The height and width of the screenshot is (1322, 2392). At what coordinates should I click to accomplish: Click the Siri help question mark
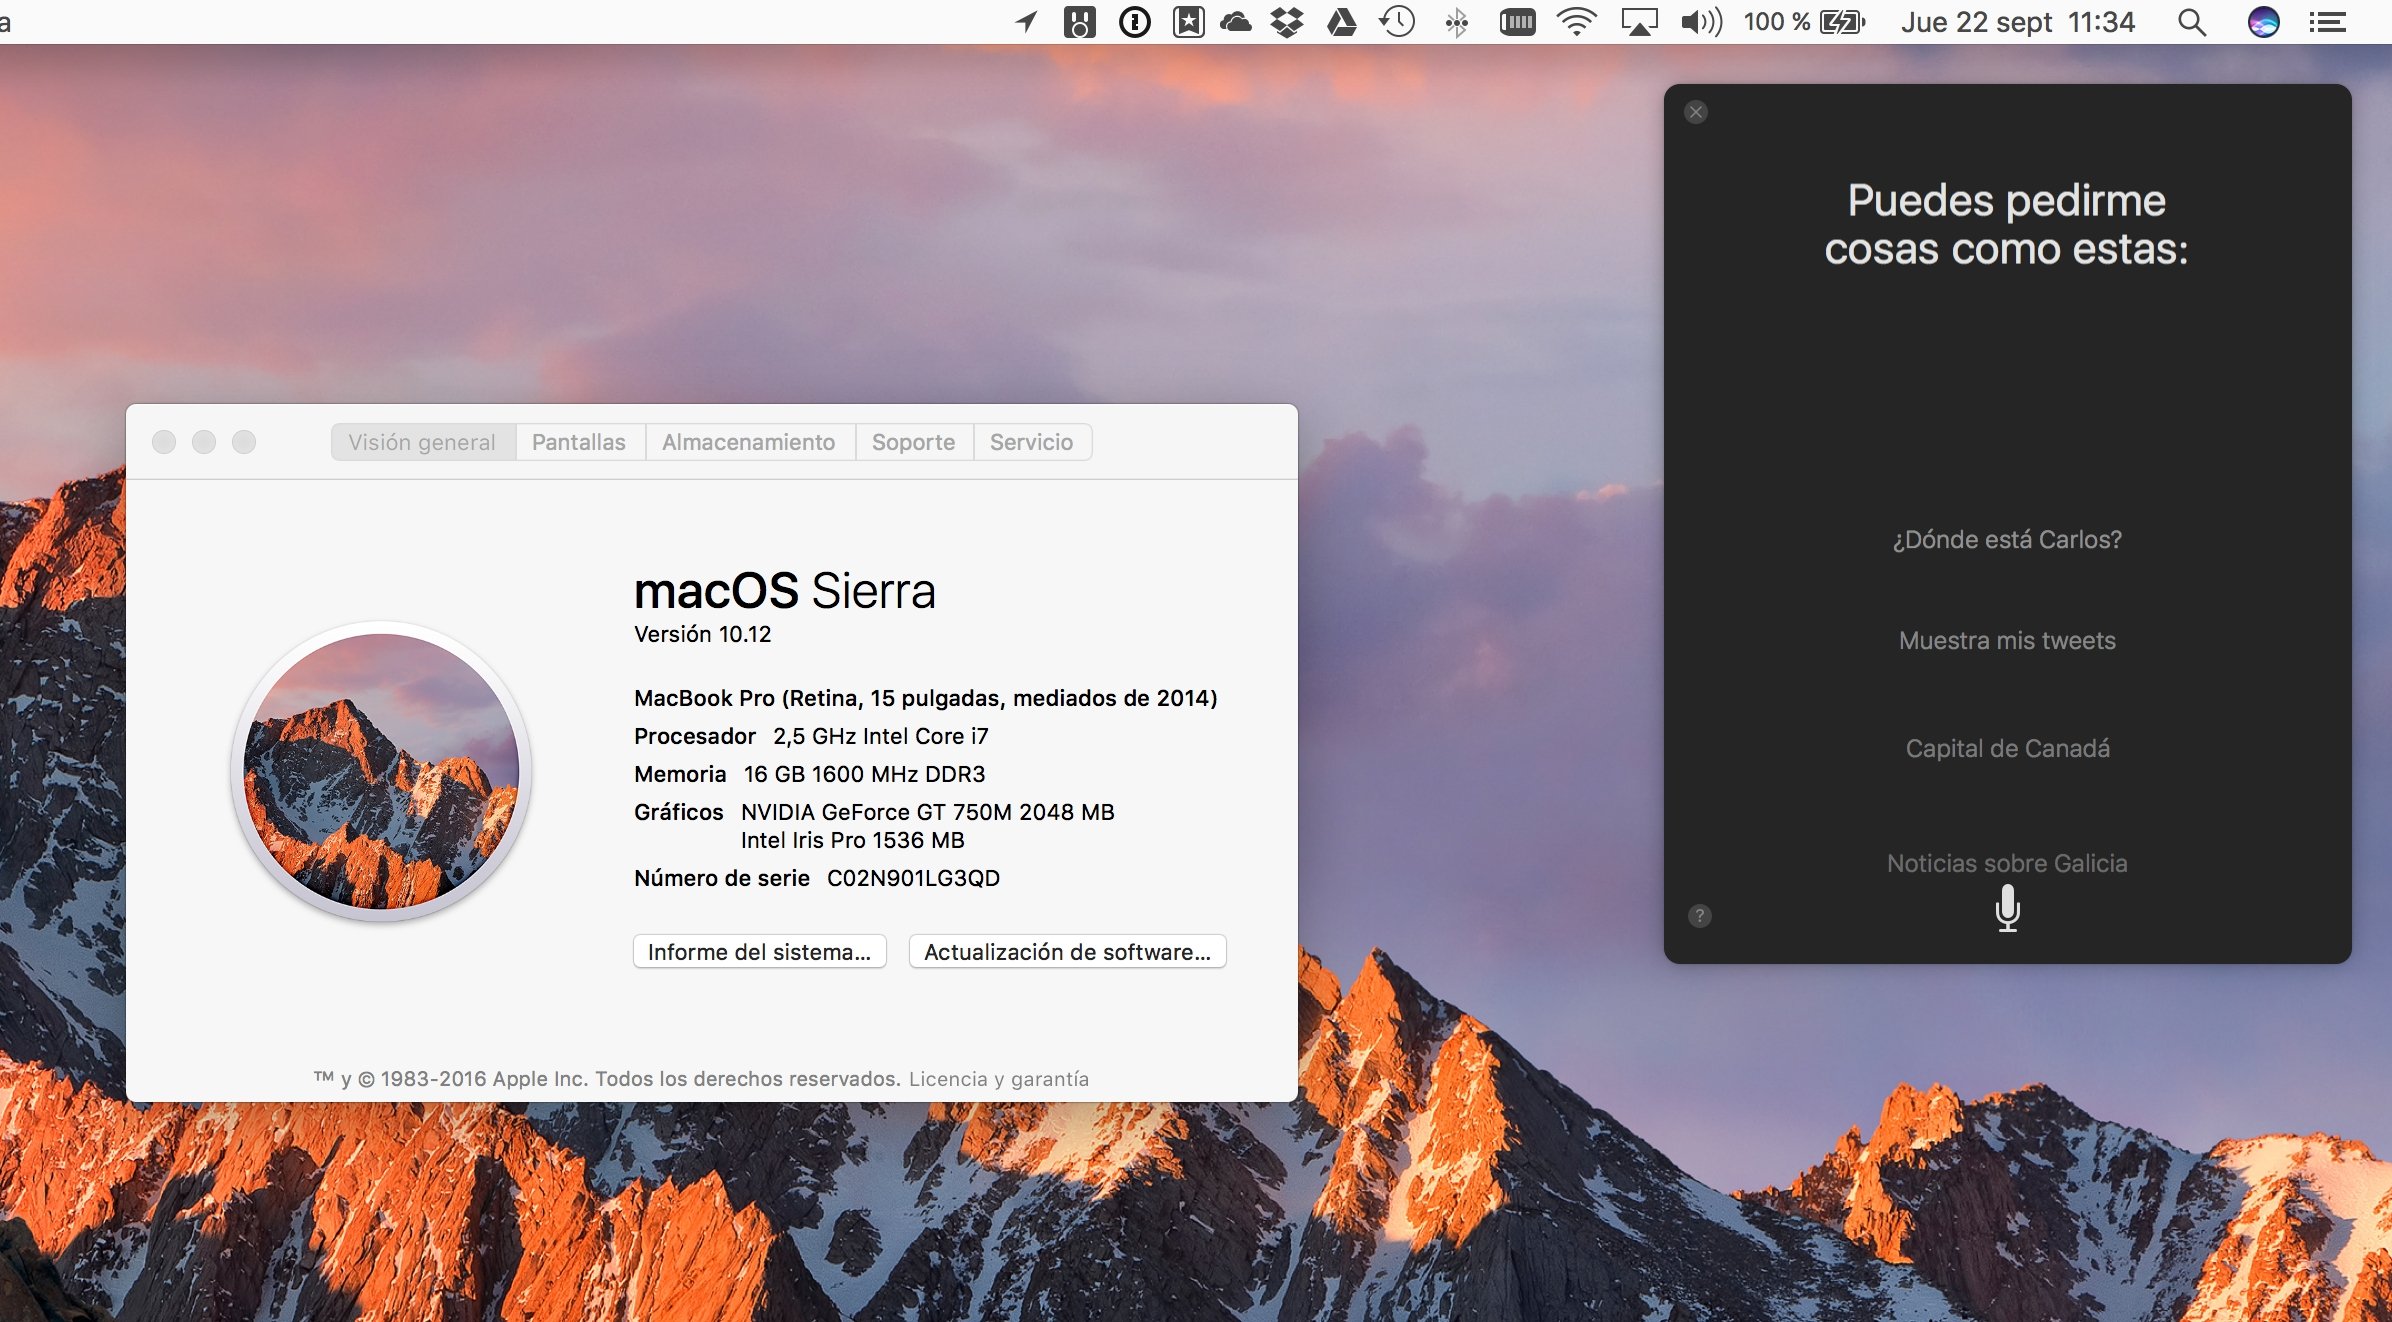pos(1700,916)
